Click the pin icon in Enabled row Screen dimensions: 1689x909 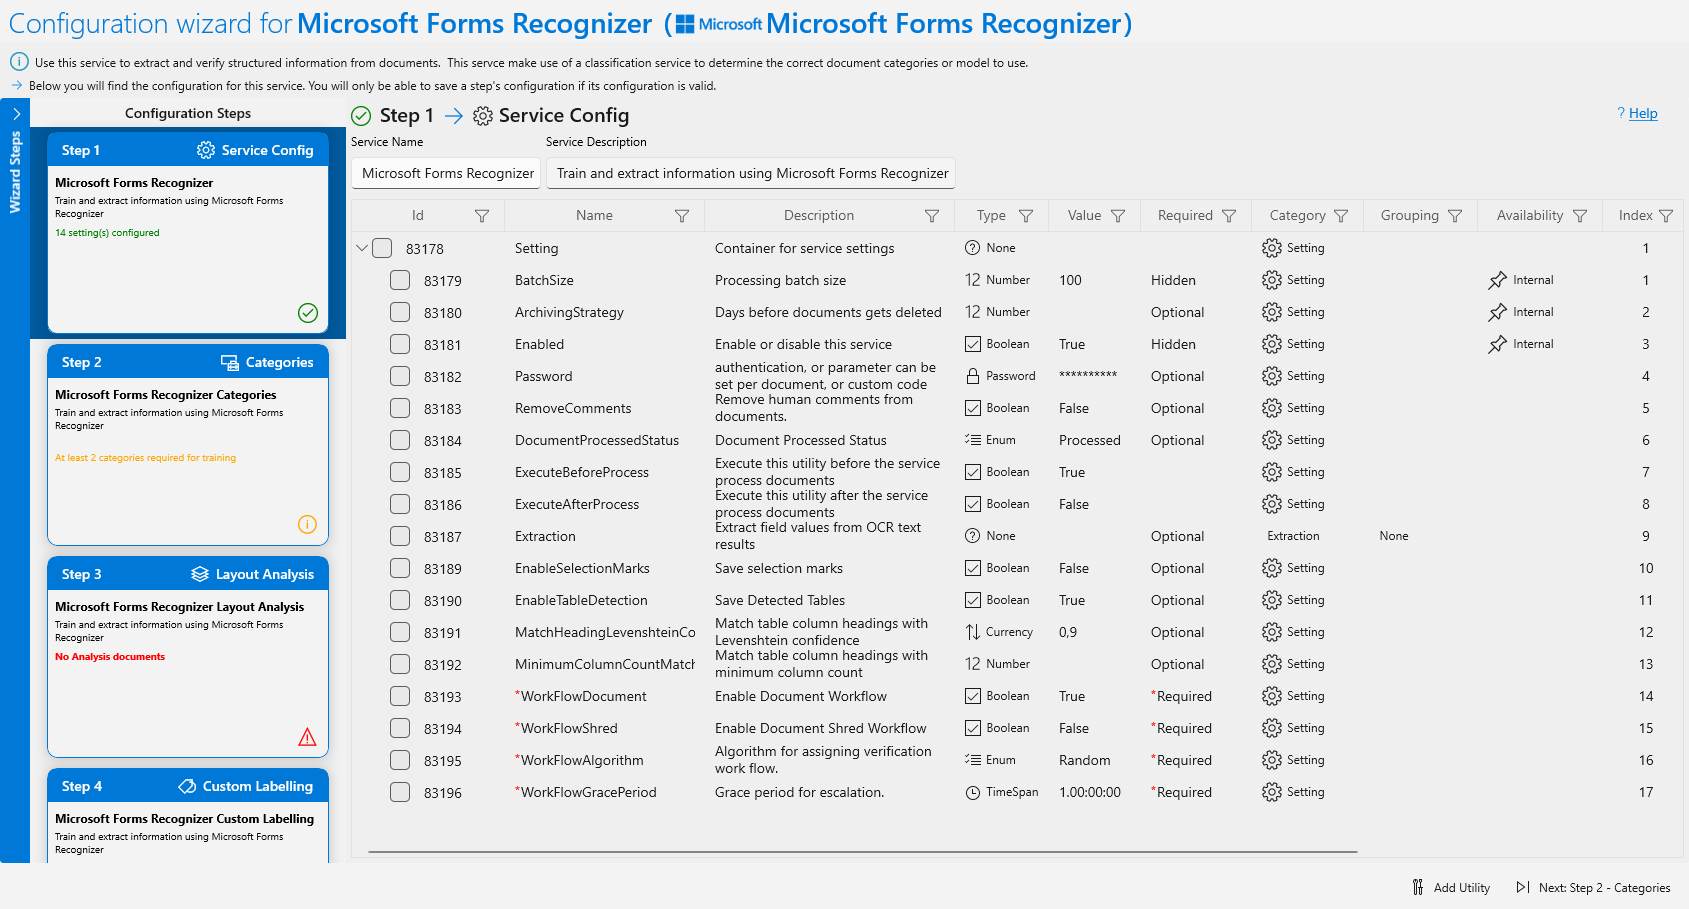(1497, 345)
